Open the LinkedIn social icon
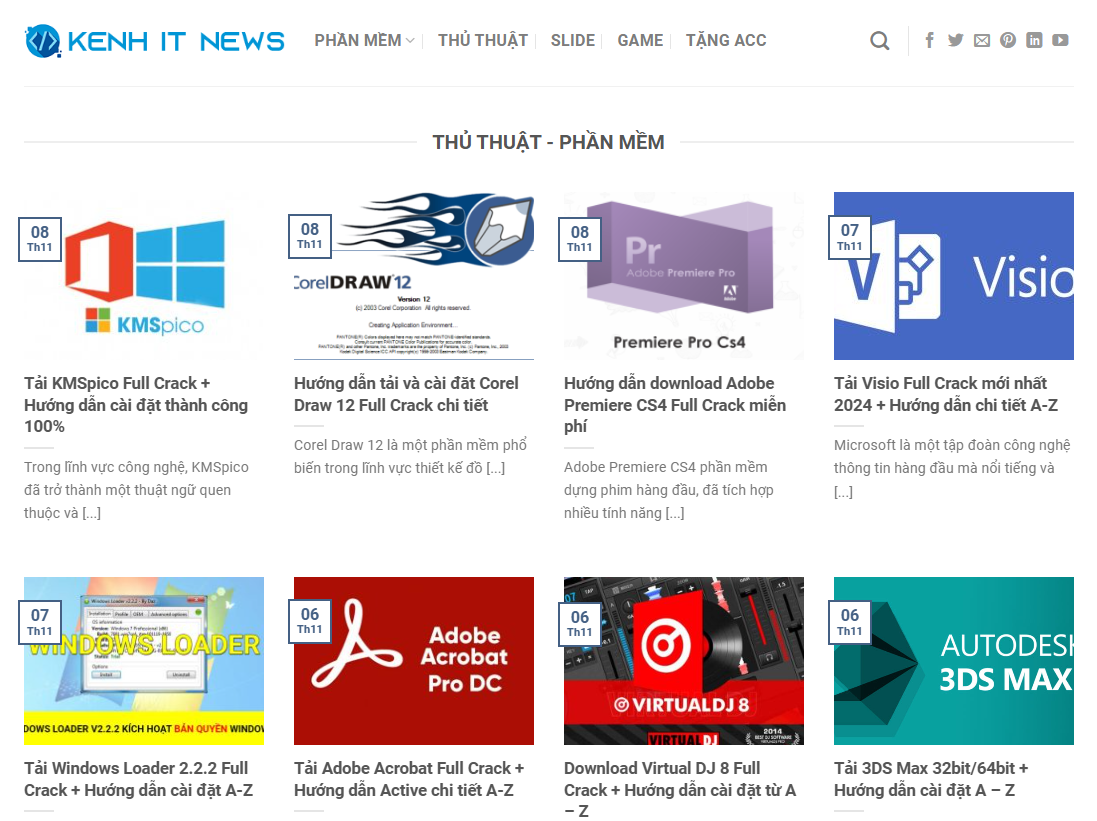Screen dimensions: 1097x821 pyautogui.click(x=1034, y=40)
